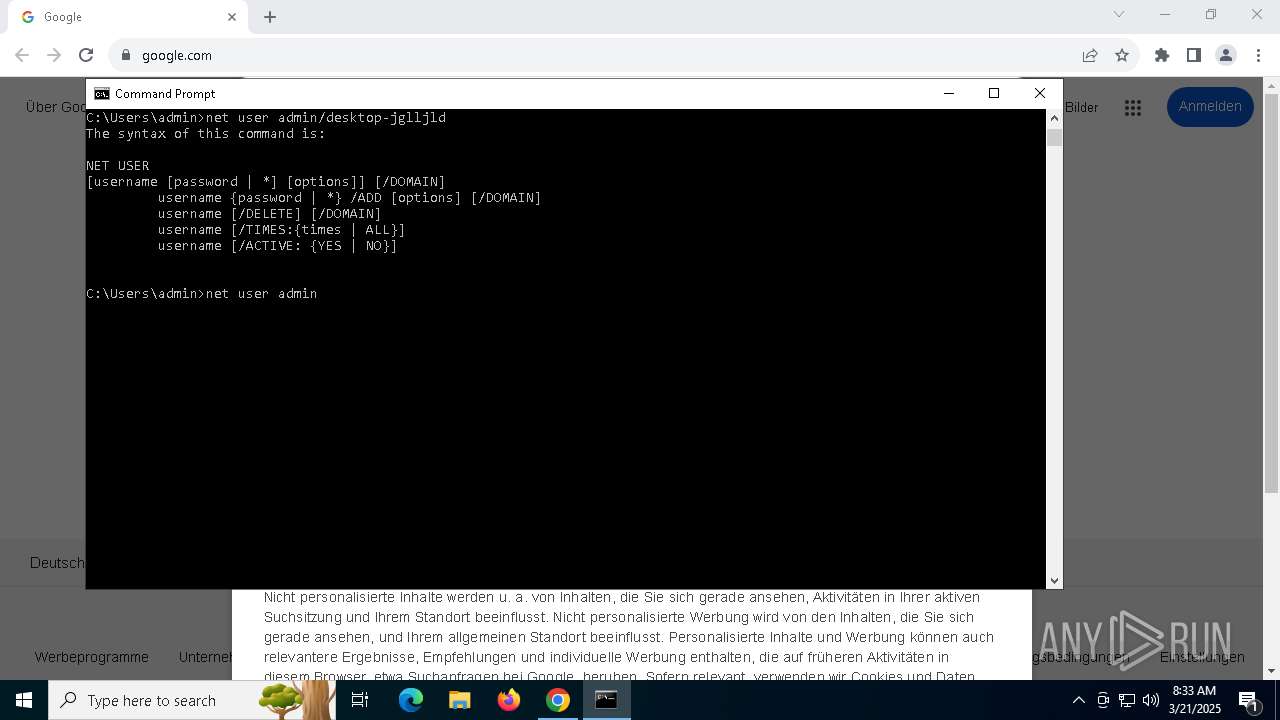Launch Microsoft Edge from taskbar

pyautogui.click(x=411, y=700)
